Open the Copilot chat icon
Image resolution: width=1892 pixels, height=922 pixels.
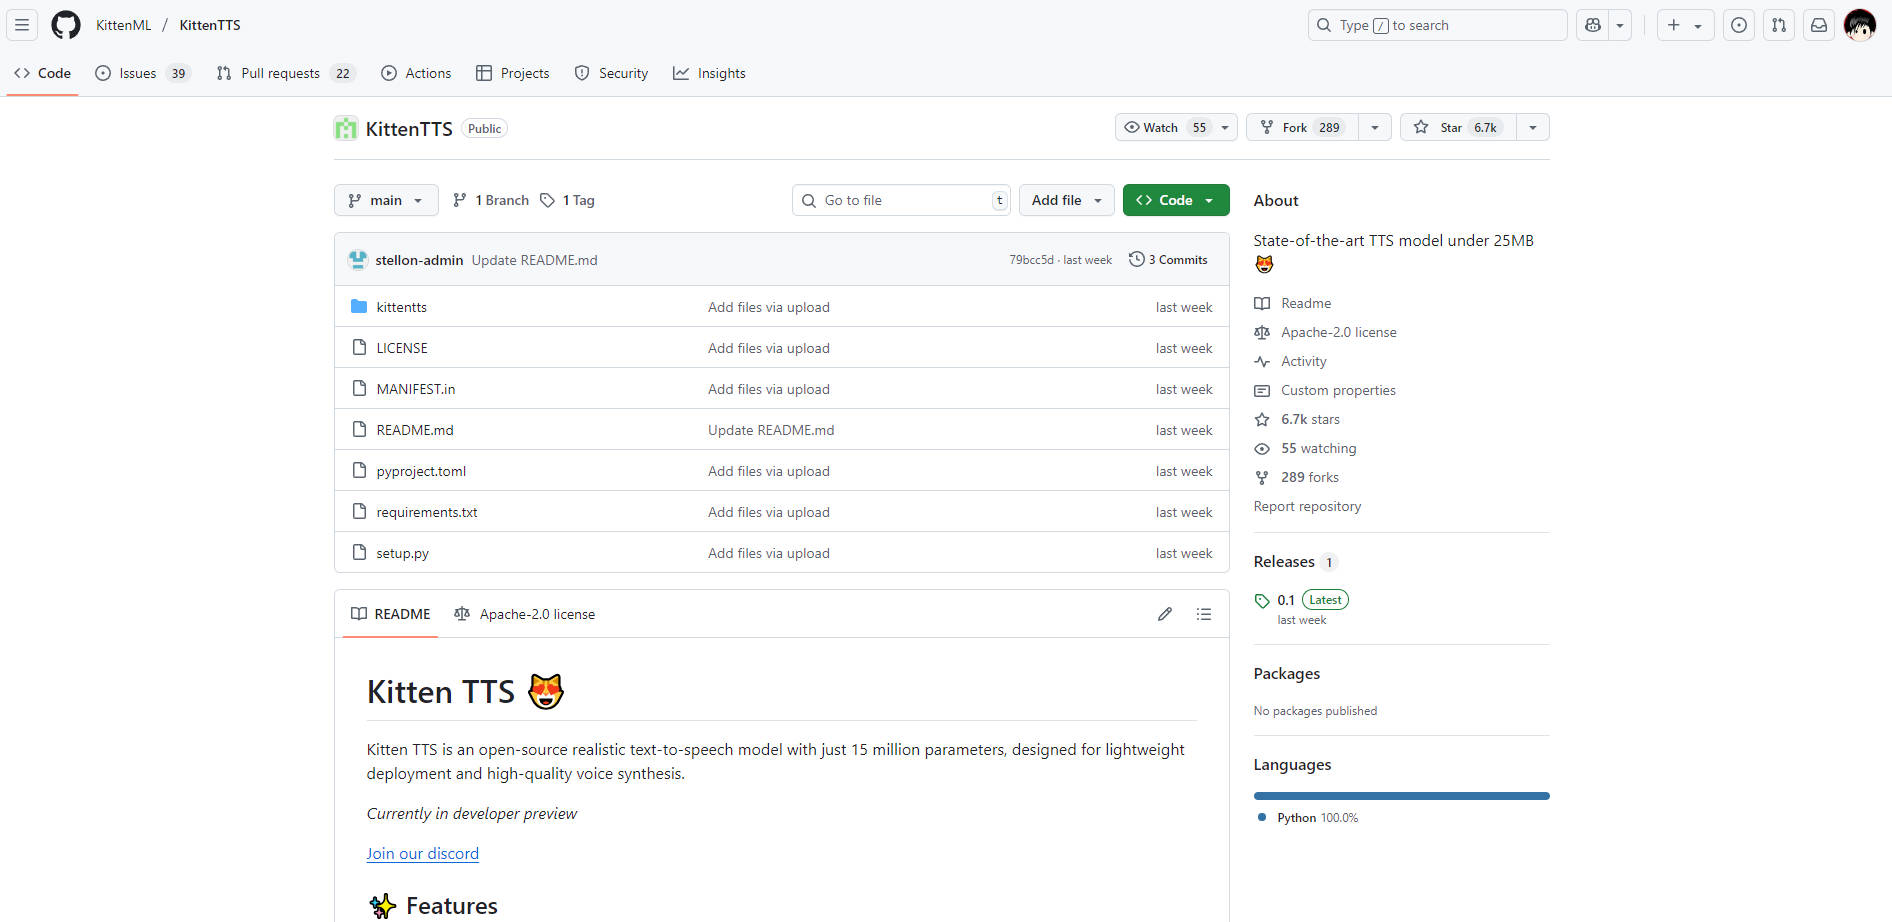click(1593, 25)
